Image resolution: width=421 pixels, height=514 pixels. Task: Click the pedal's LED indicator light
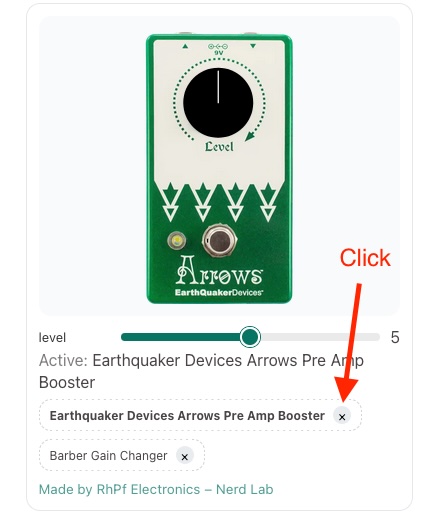point(177,240)
